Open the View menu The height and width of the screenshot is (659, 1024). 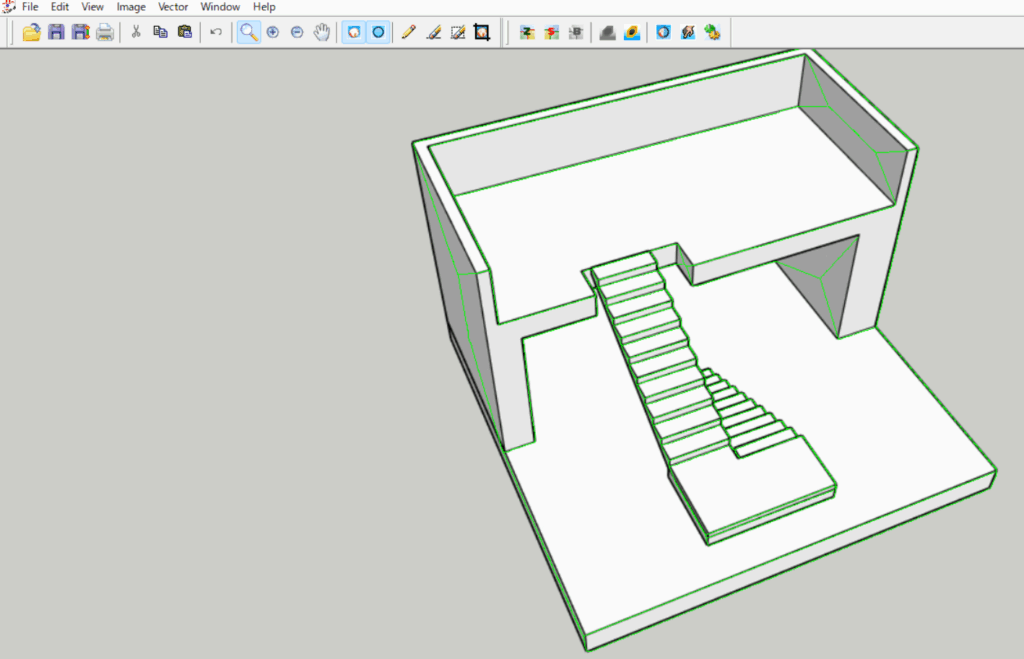point(92,7)
